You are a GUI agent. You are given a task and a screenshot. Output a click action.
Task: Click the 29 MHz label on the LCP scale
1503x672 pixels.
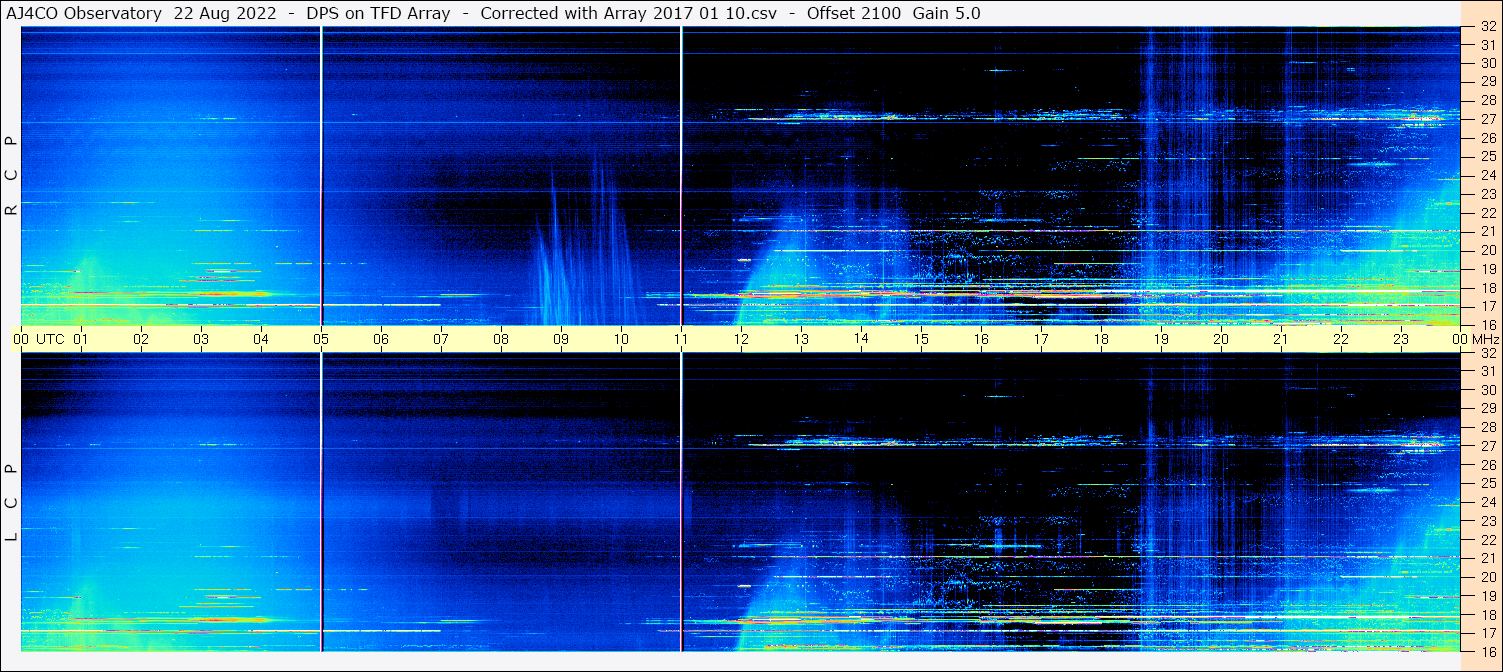pos(1487,409)
